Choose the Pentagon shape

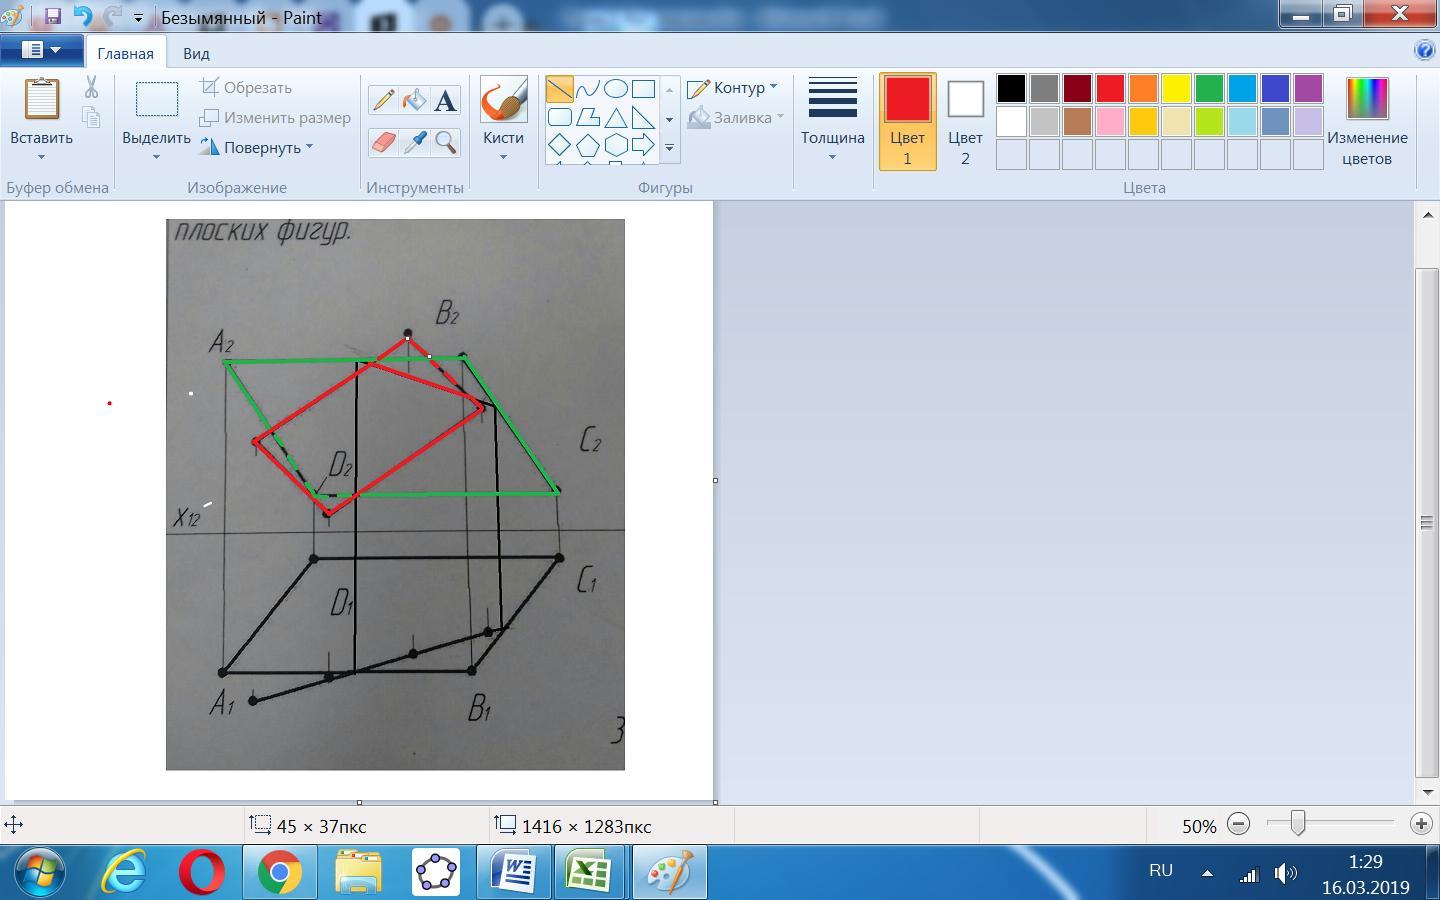[x=588, y=145]
